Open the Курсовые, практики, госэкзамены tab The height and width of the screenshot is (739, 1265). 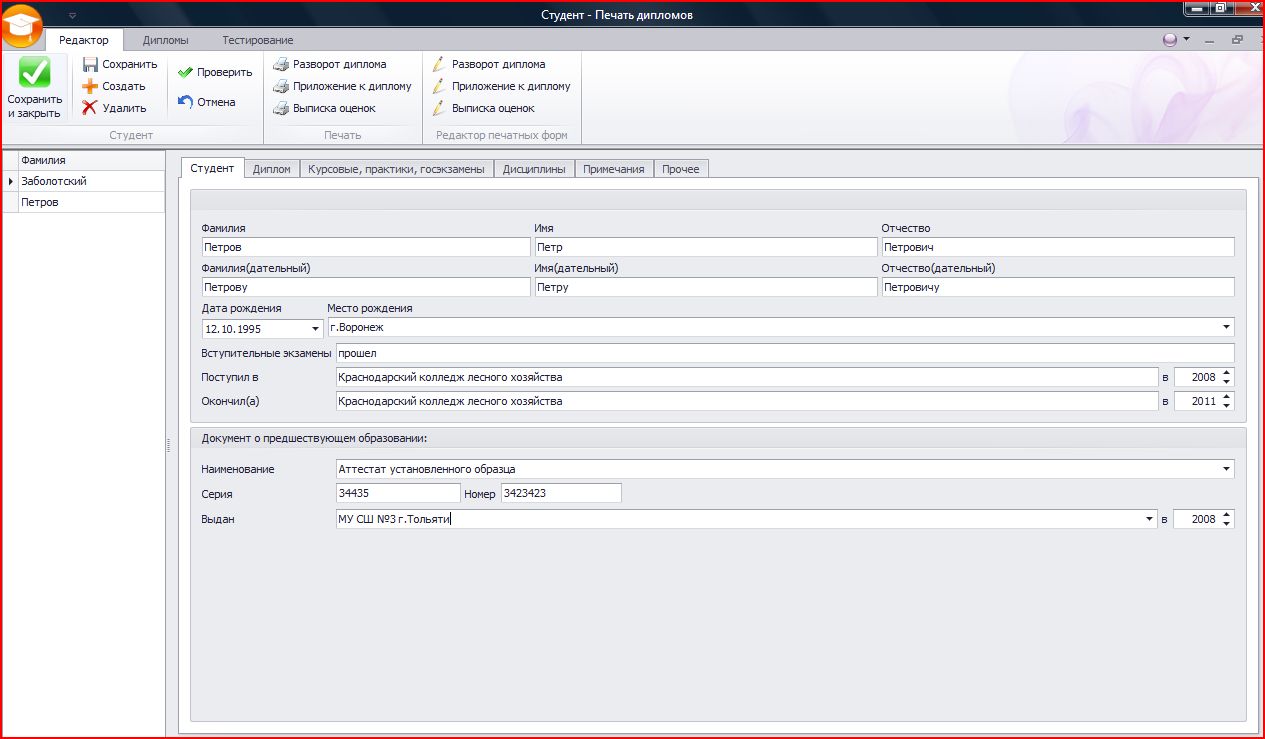(397, 169)
